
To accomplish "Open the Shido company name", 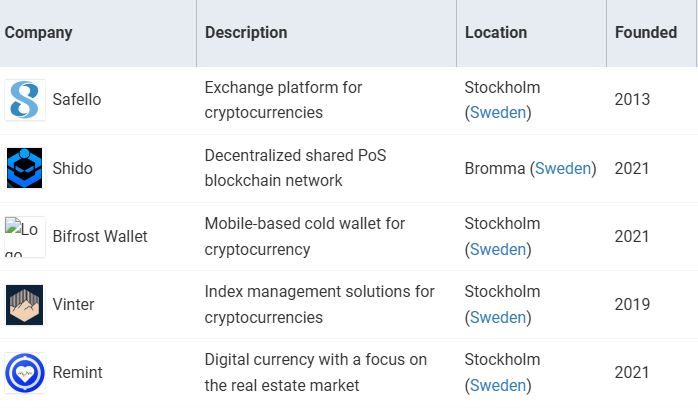I will 73,168.
